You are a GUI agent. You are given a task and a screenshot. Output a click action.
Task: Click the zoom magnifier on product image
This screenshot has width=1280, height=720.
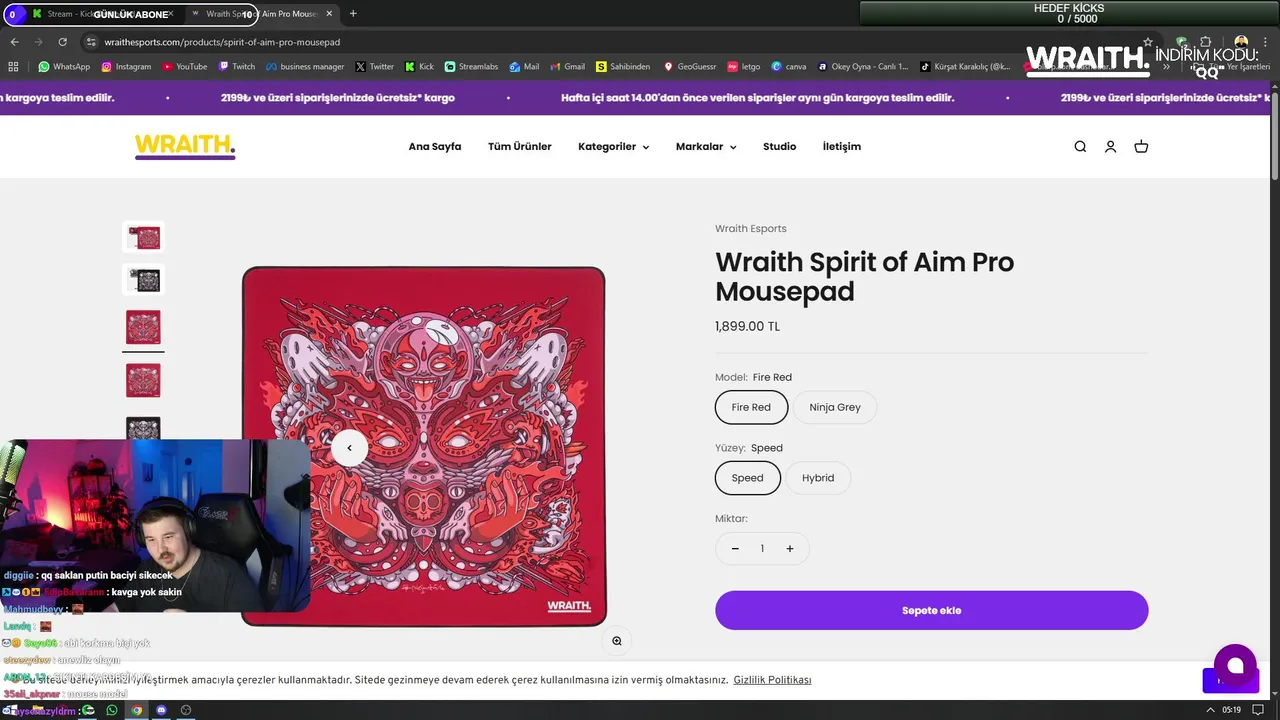click(617, 641)
